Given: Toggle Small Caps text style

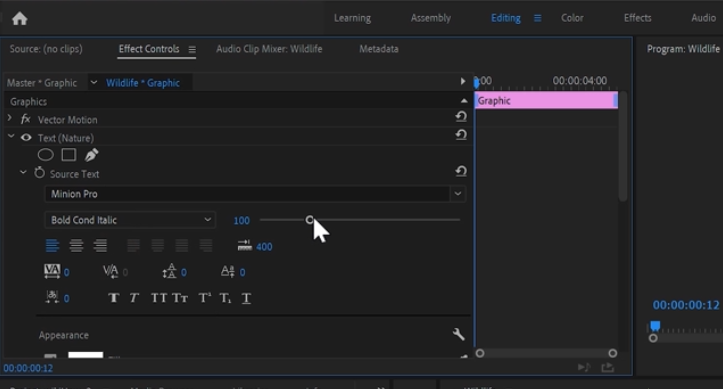Looking at the screenshot, I should pyautogui.click(x=180, y=298).
